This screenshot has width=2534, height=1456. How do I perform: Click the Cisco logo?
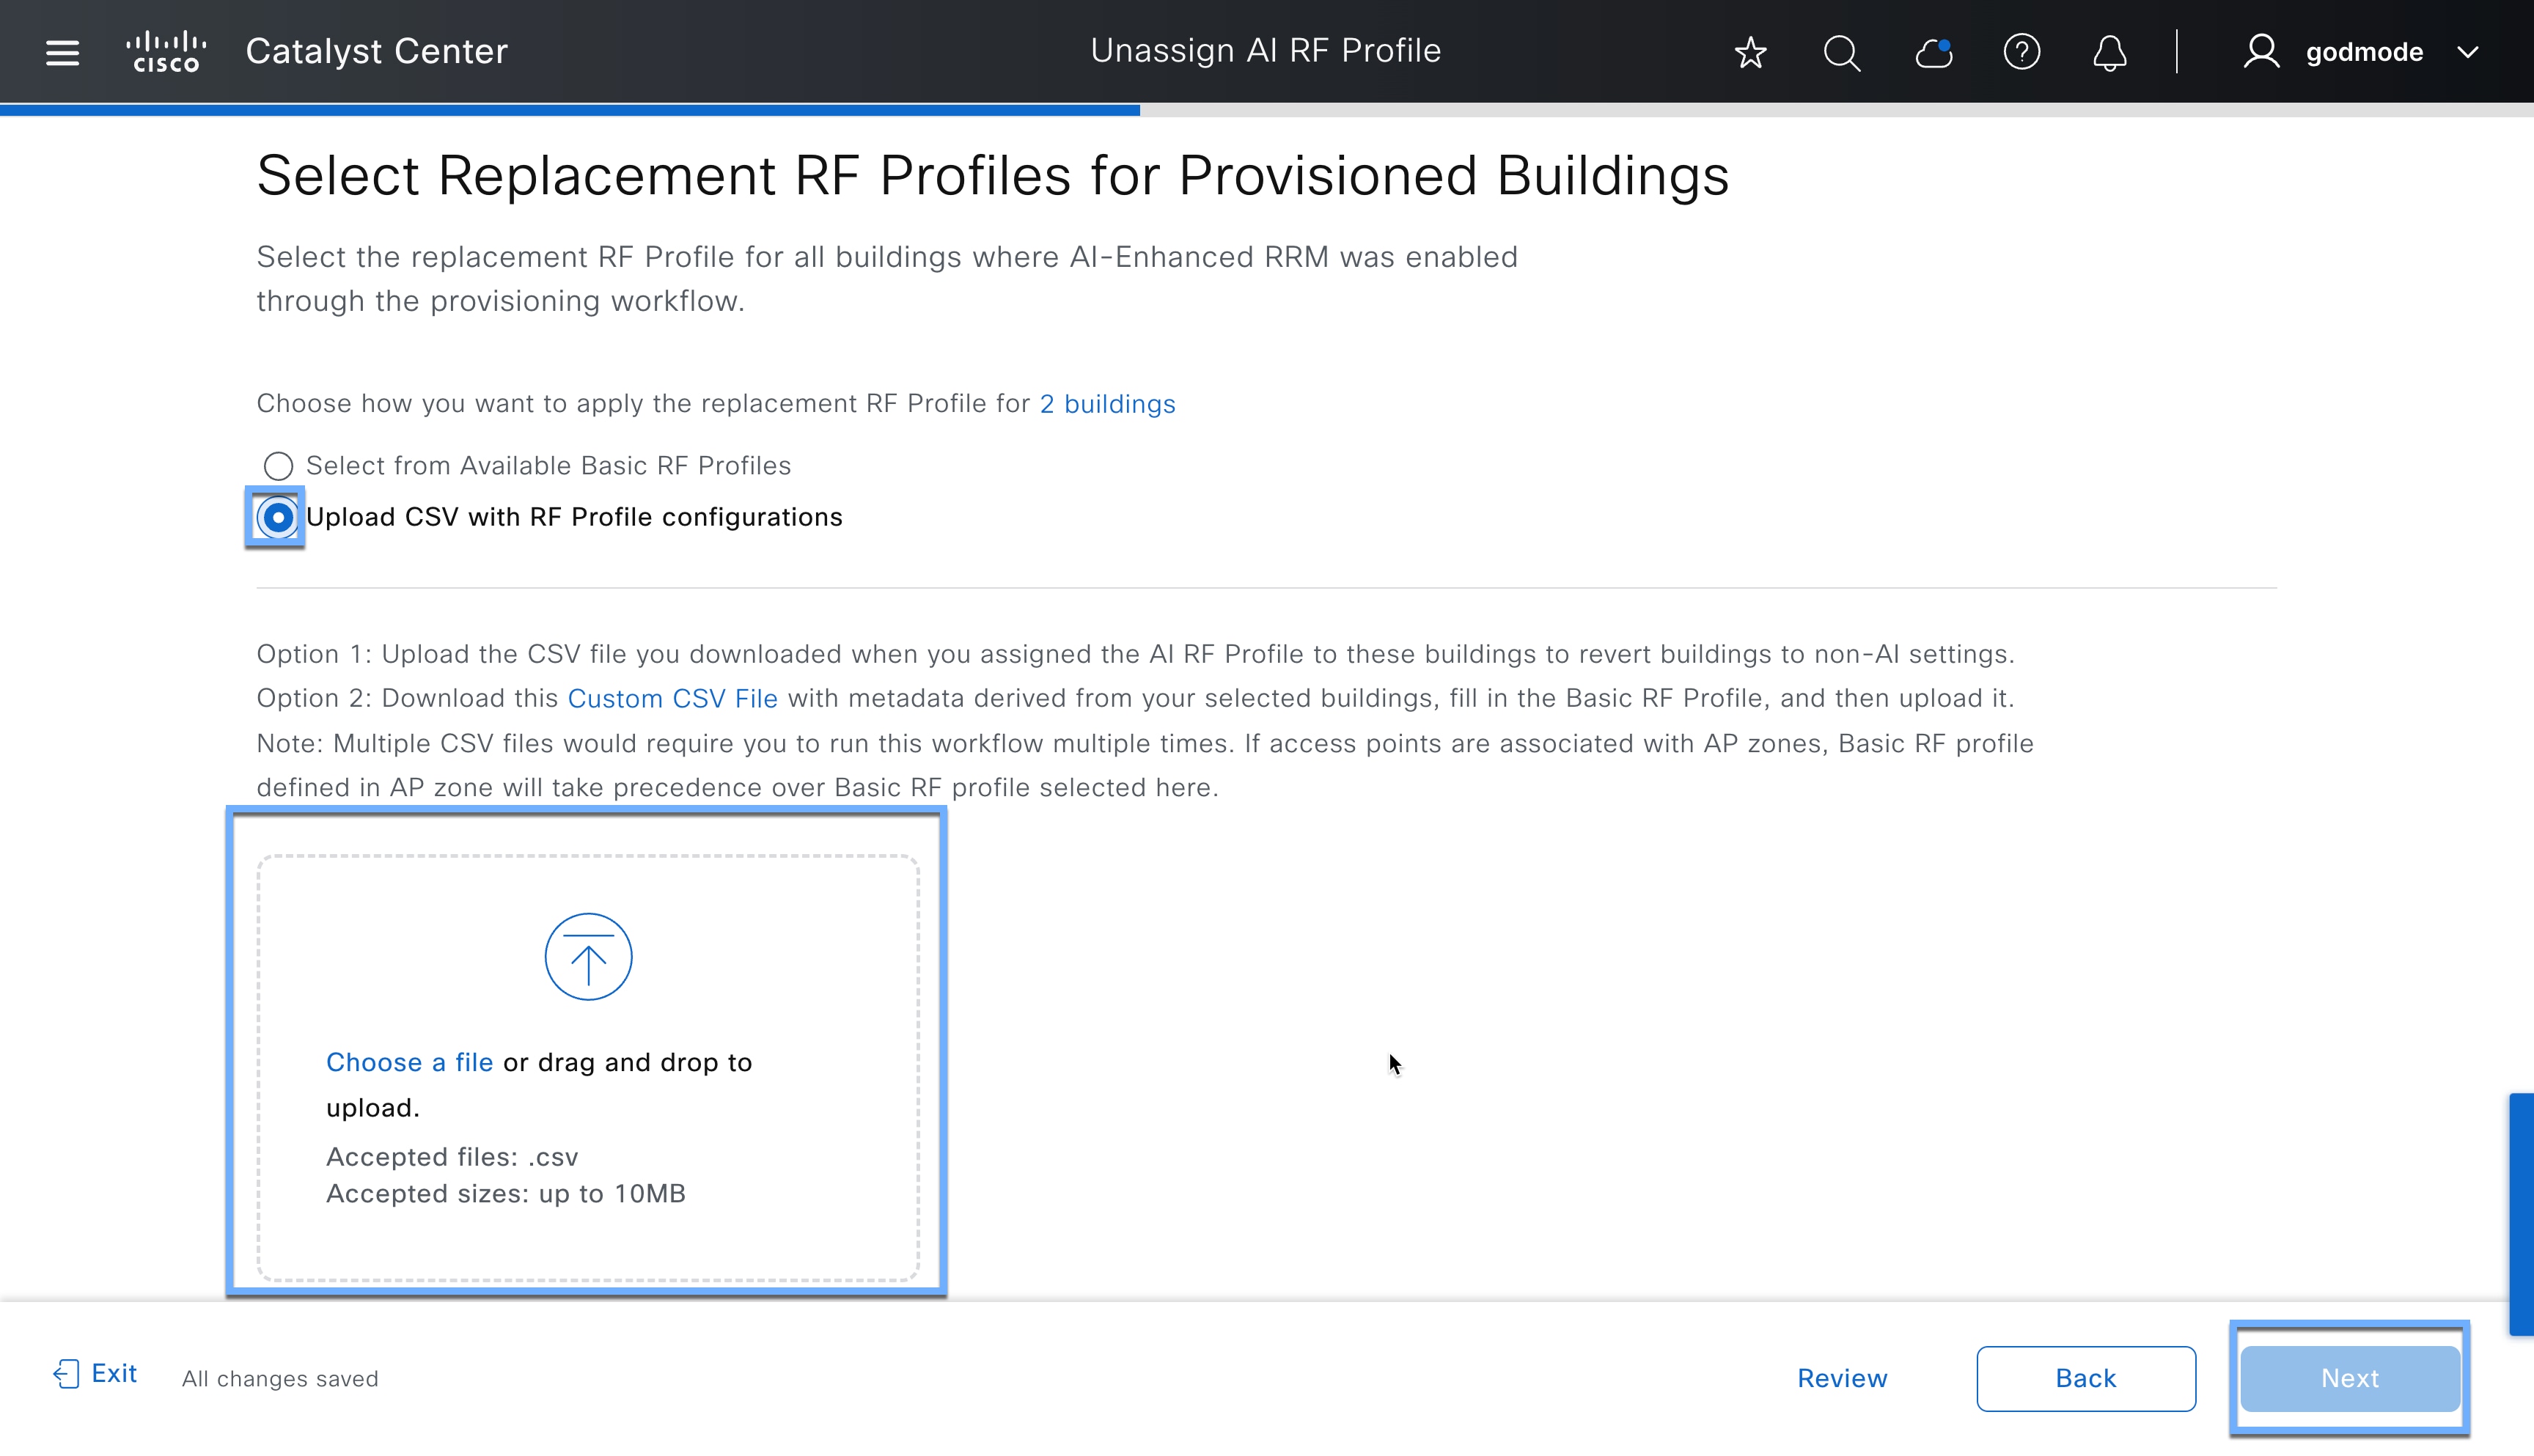[x=166, y=51]
